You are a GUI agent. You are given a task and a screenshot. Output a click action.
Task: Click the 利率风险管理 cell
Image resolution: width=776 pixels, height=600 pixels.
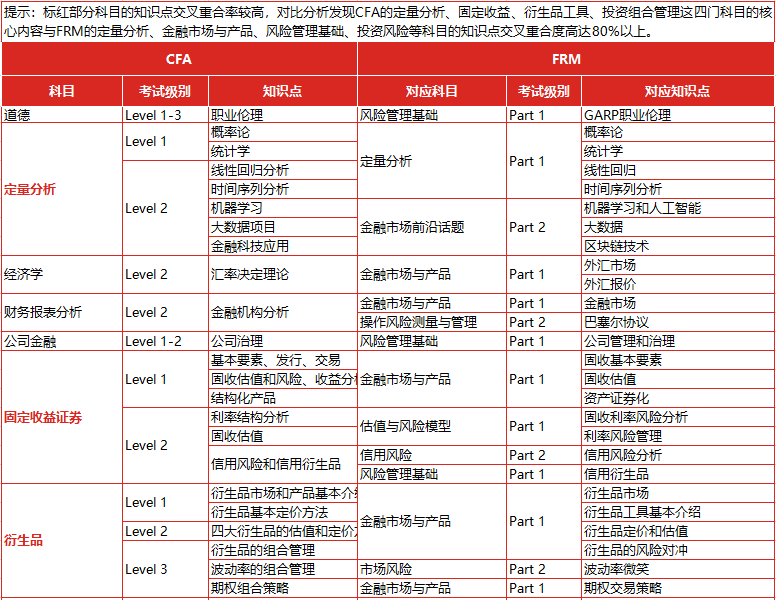(x=678, y=436)
